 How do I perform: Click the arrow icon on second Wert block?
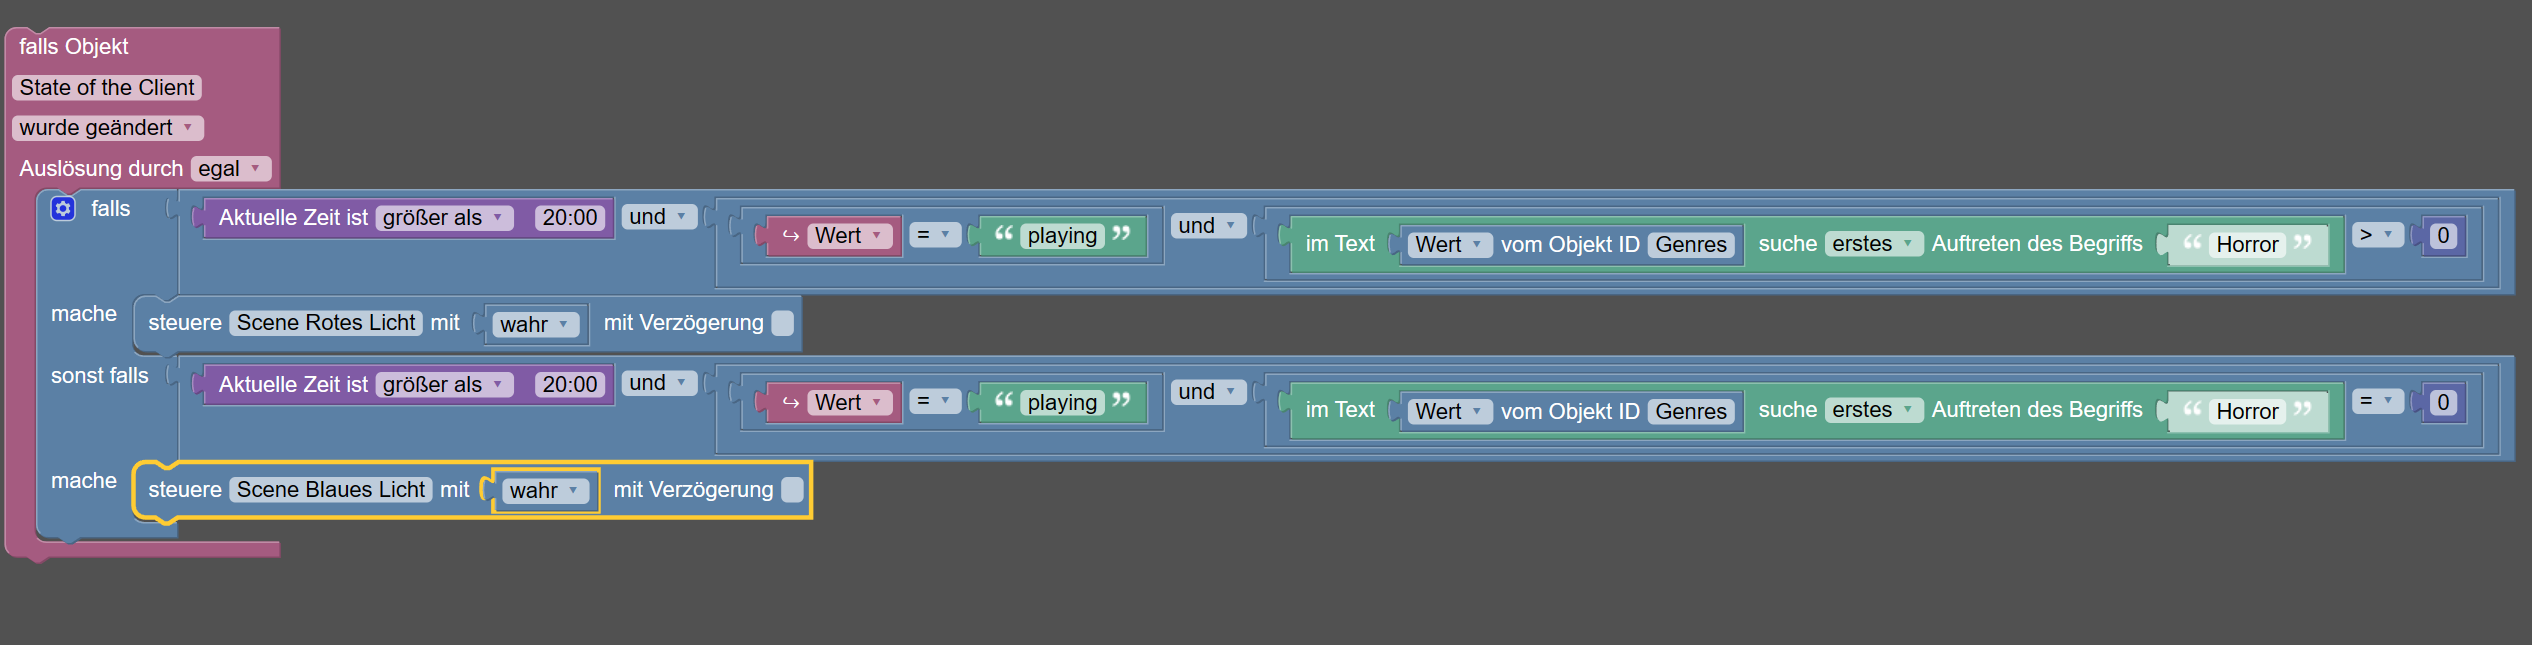pos(790,403)
